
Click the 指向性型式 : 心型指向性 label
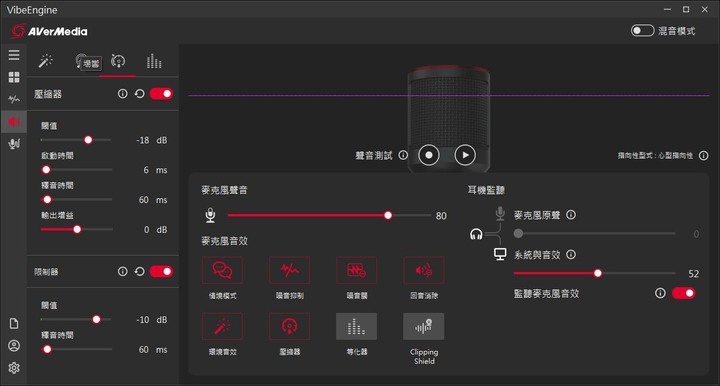click(x=655, y=156)
